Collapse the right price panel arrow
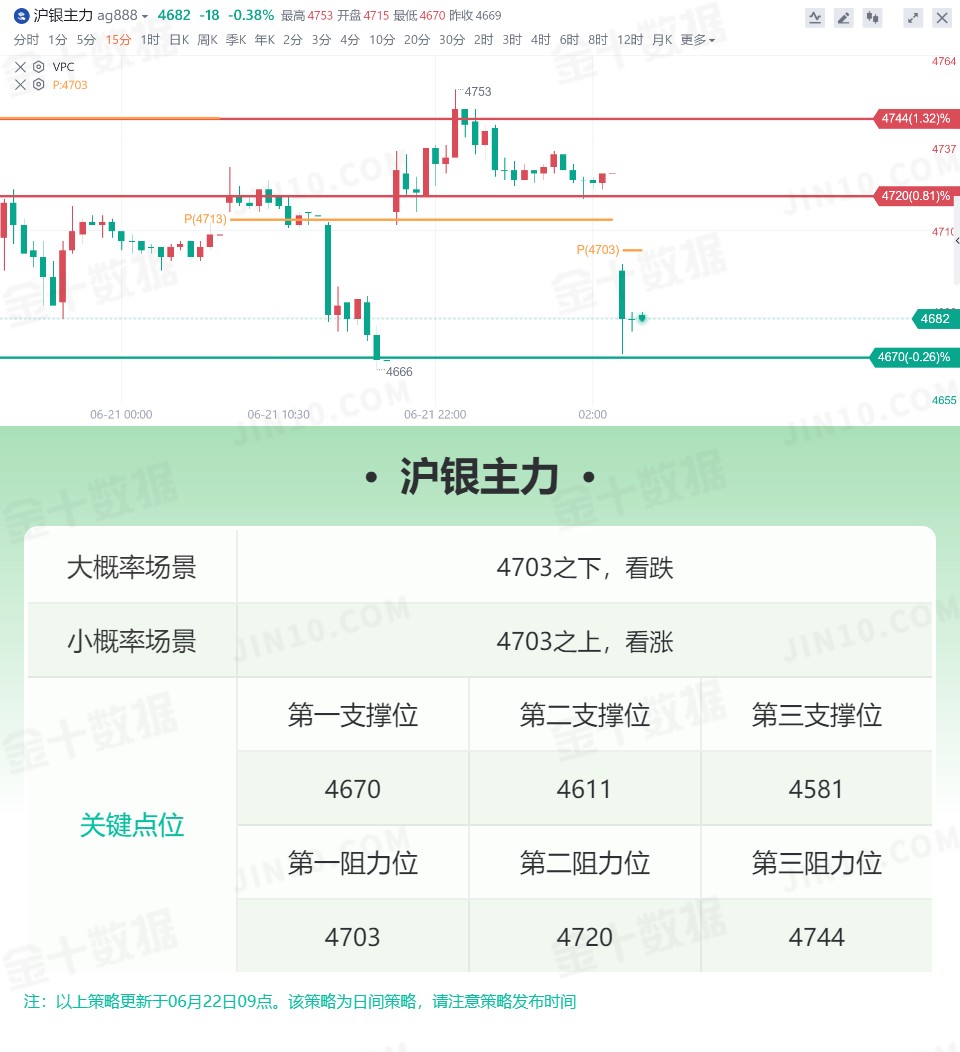Screen dimensions: 960x1052 pyautogui.click(x=957, y=240)
